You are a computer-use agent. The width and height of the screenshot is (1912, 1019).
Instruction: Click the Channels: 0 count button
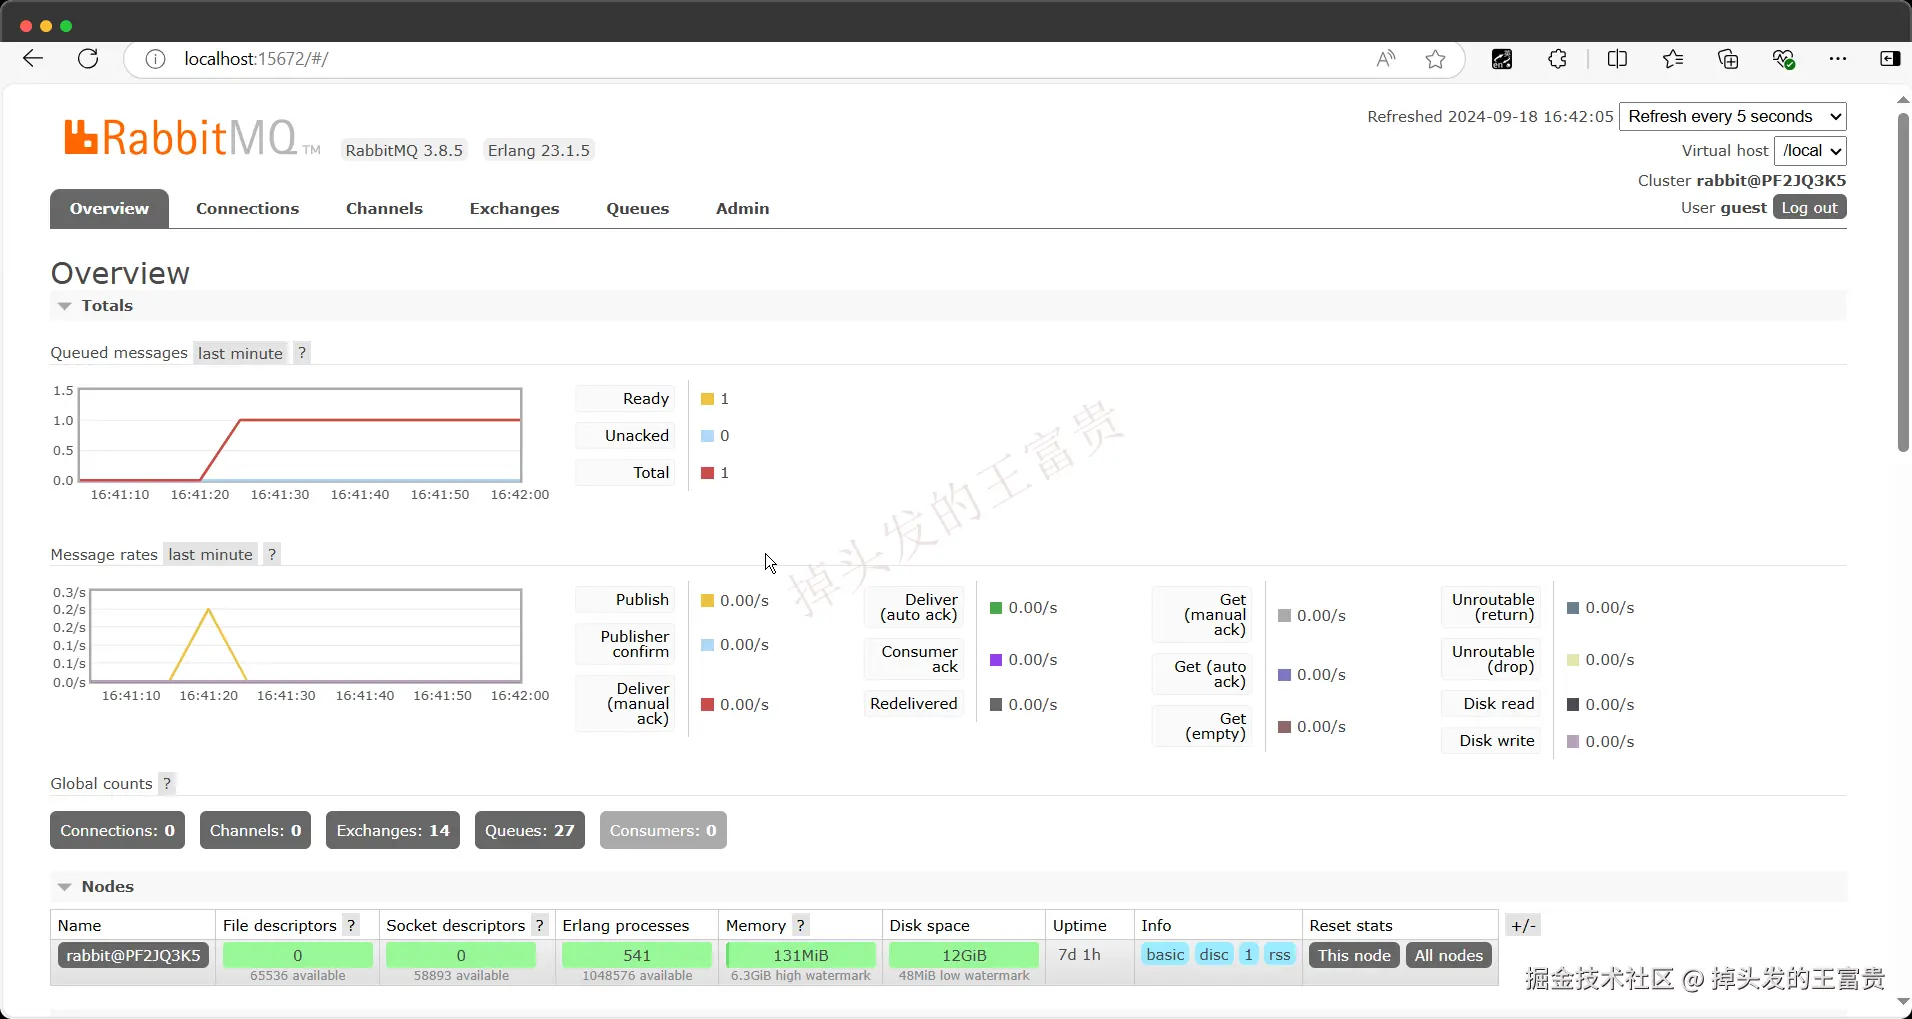tap(255, 830)
